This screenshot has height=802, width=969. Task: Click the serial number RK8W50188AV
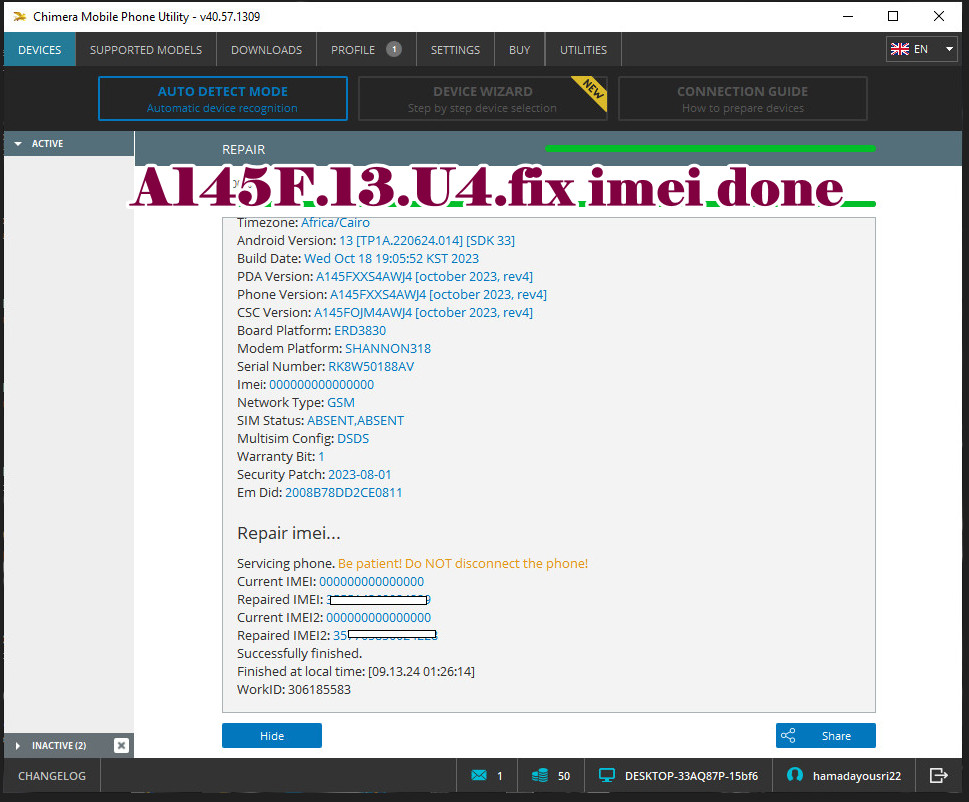coord(371,366)
